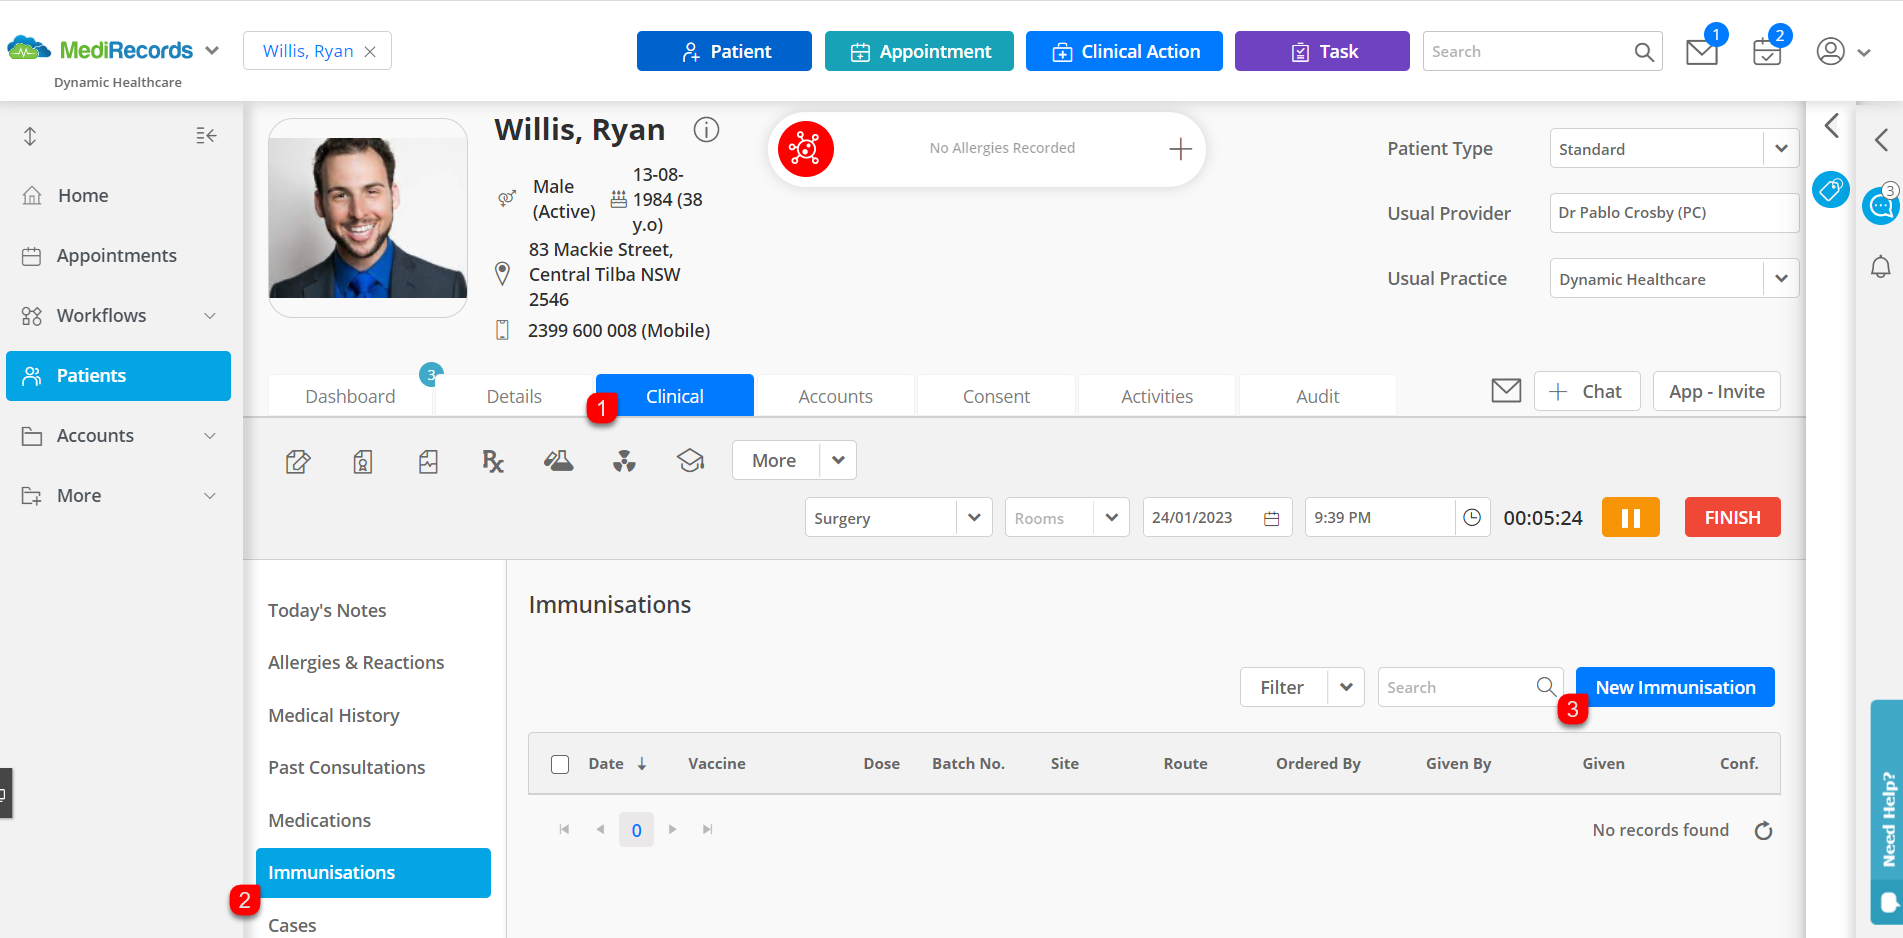The image size is (1903, 938).
Task: Open the radiology imaging icon
Action: pyautogui.click(x=624, y=461)
